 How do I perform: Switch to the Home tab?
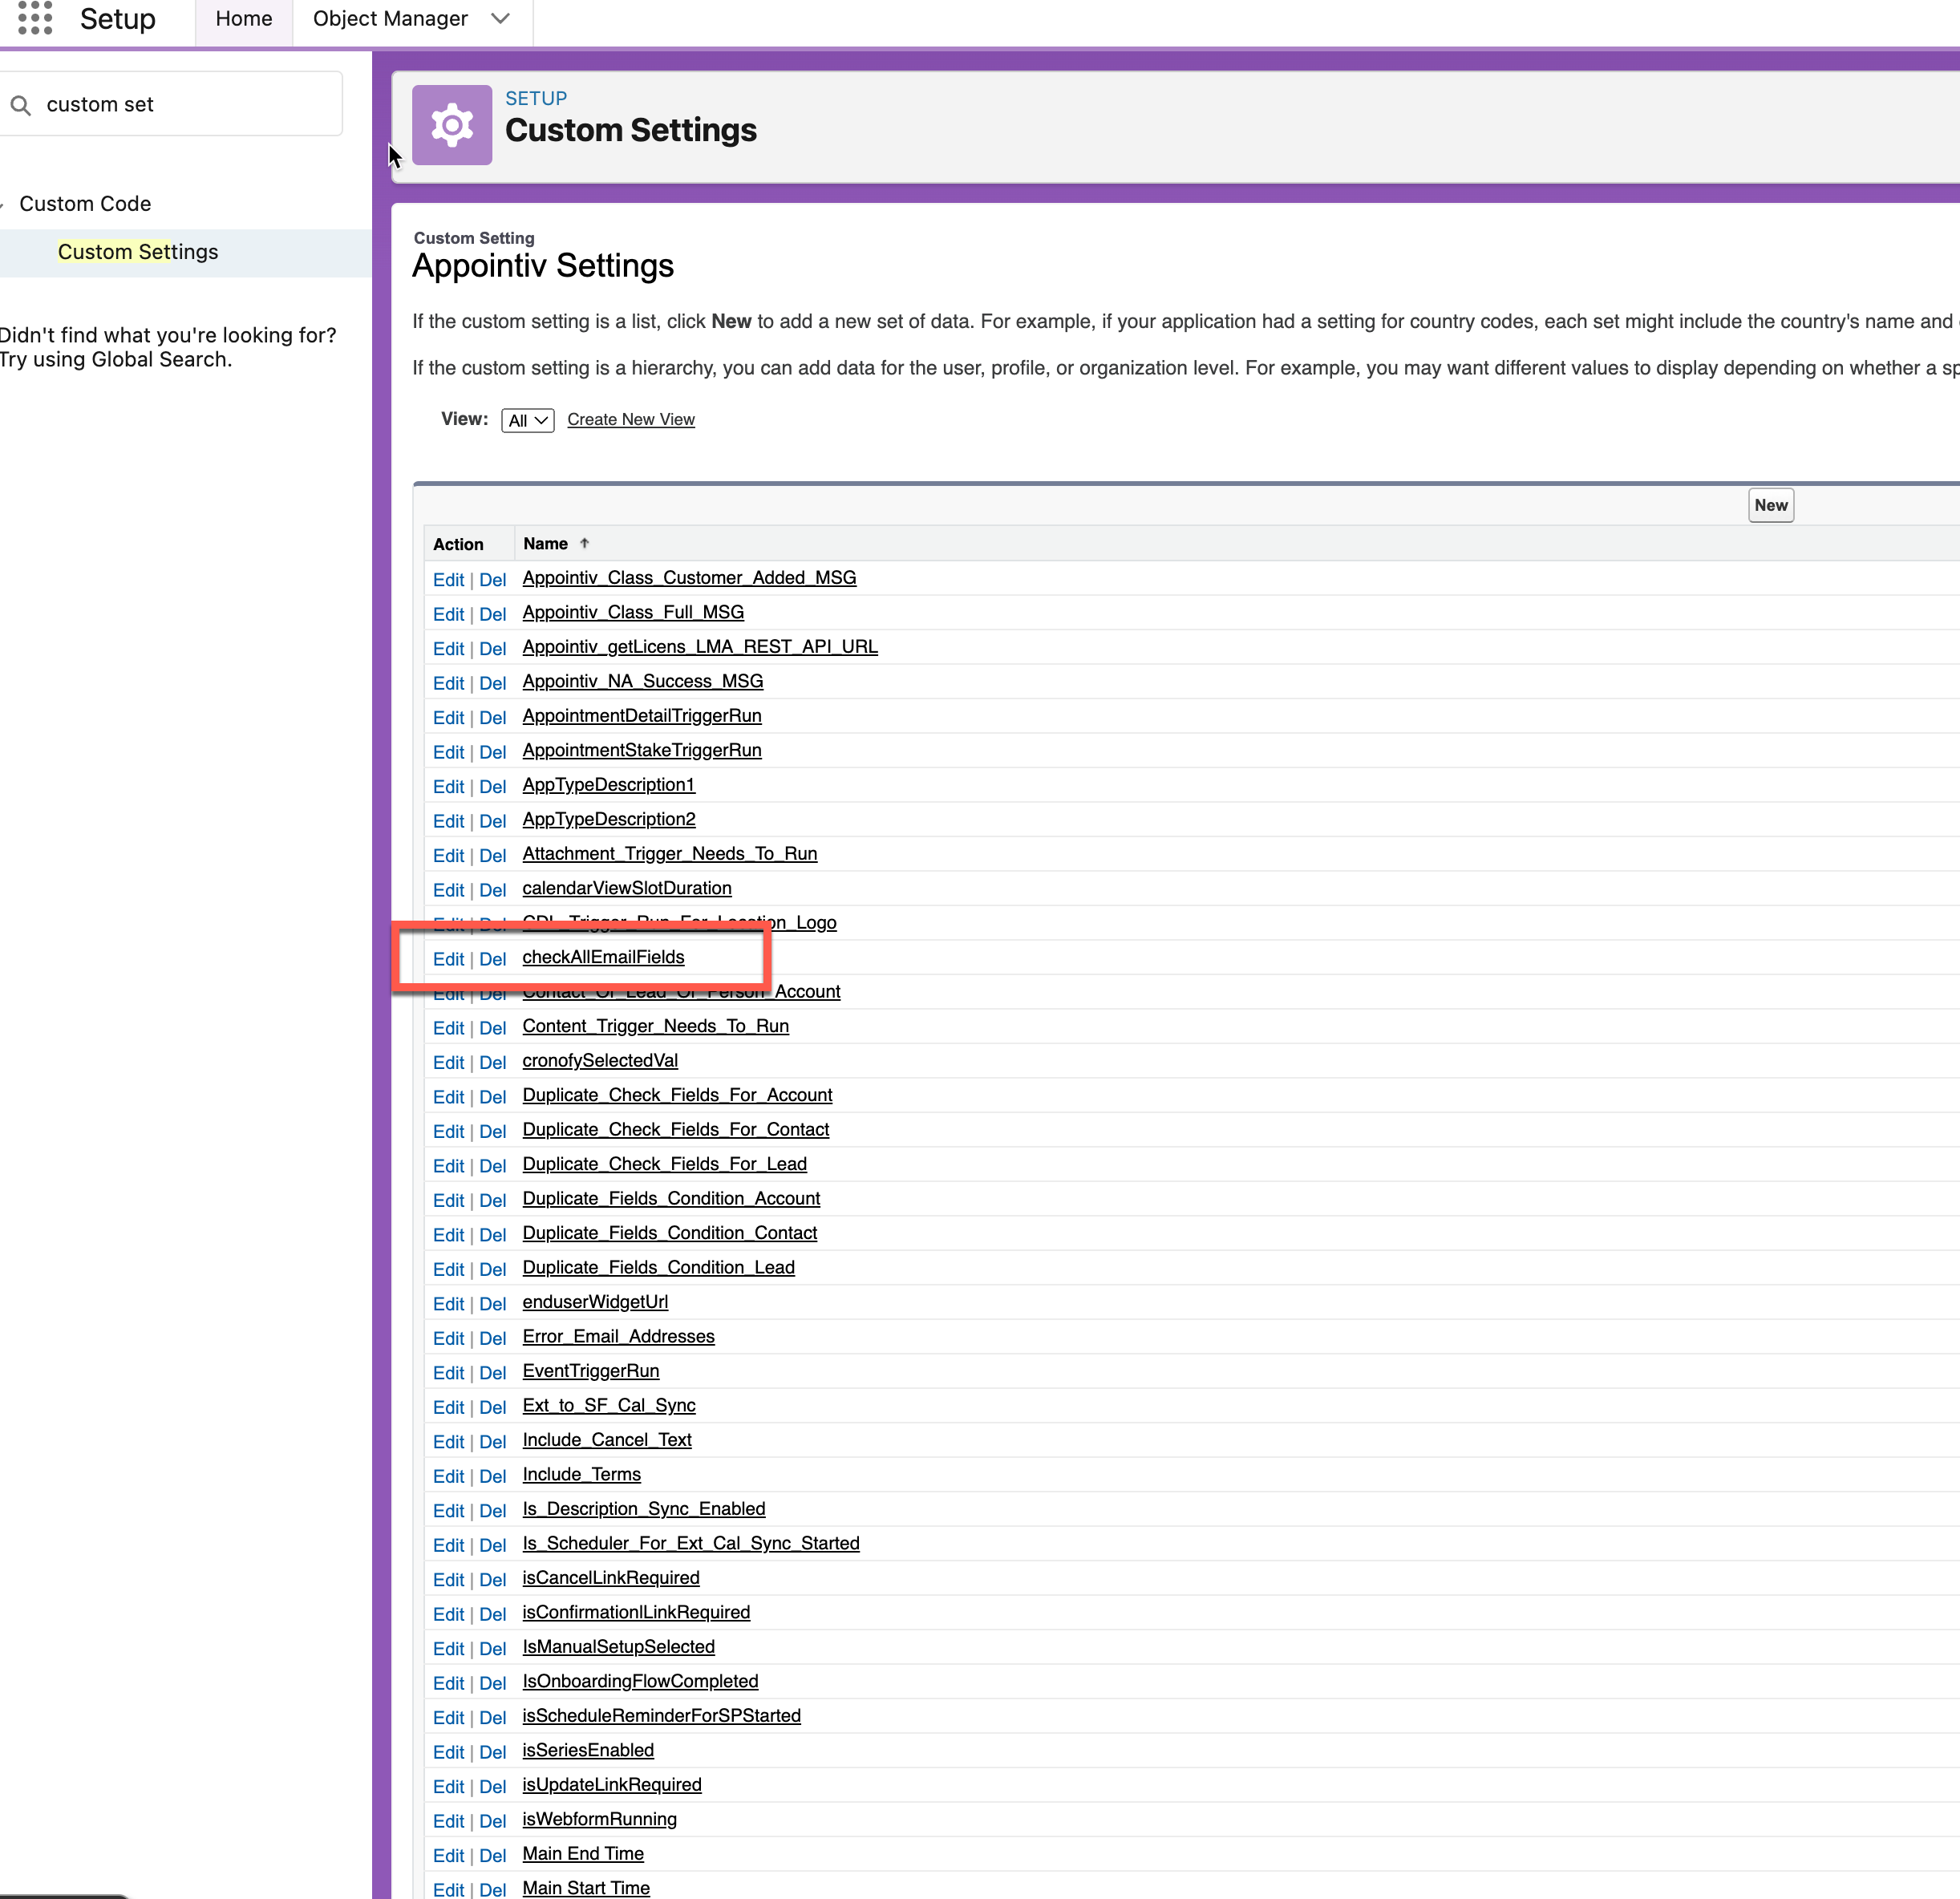[x=244, y=19]
